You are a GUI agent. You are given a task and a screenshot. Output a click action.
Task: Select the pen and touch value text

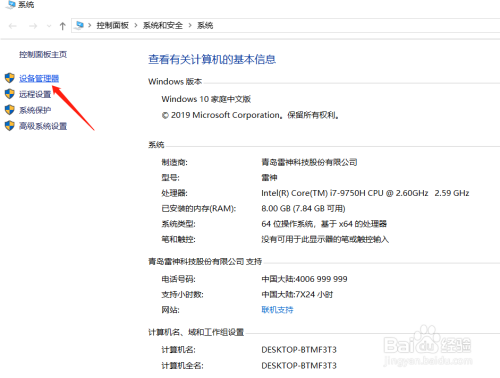coord(325,239)
